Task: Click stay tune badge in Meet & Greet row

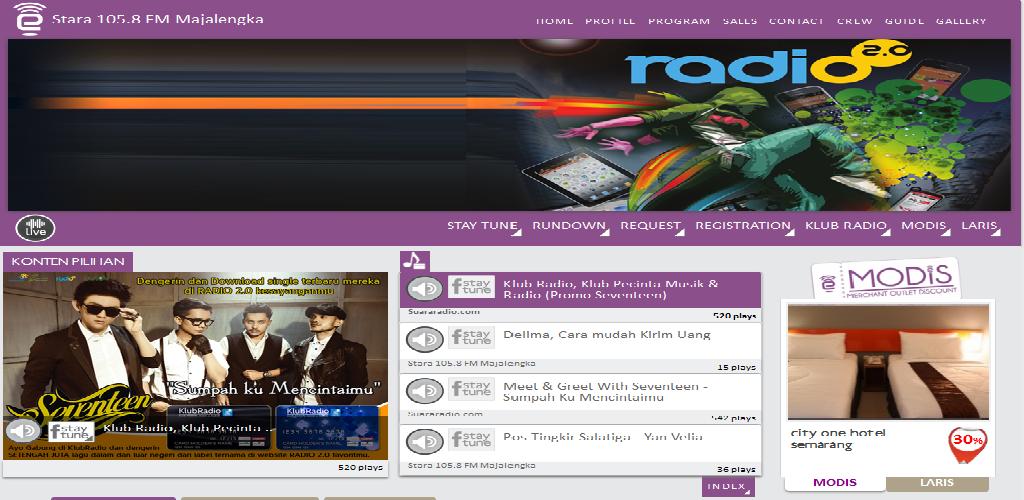Action: pyautogui.click(x=472, y=388)
